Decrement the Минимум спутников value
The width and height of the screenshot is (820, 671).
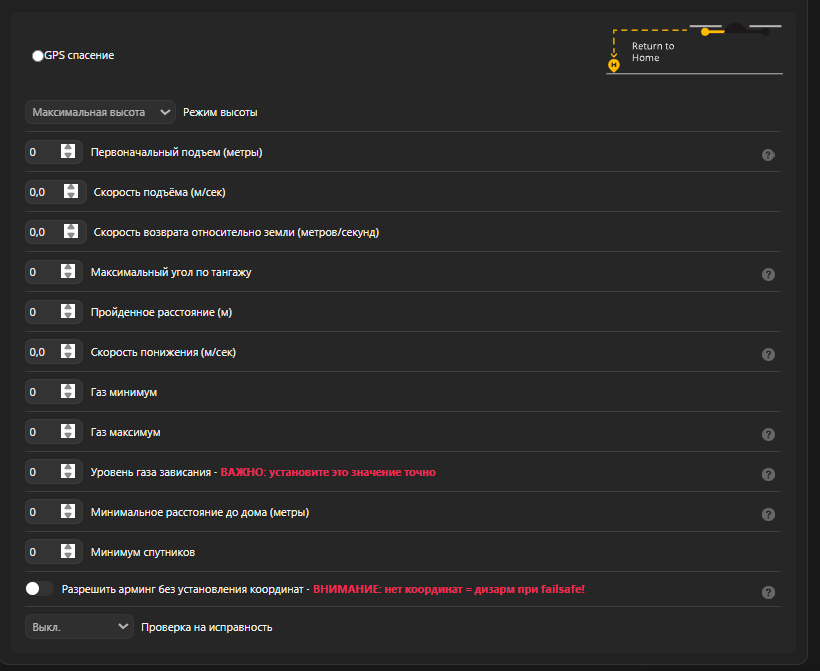click(x=68, y=555)
